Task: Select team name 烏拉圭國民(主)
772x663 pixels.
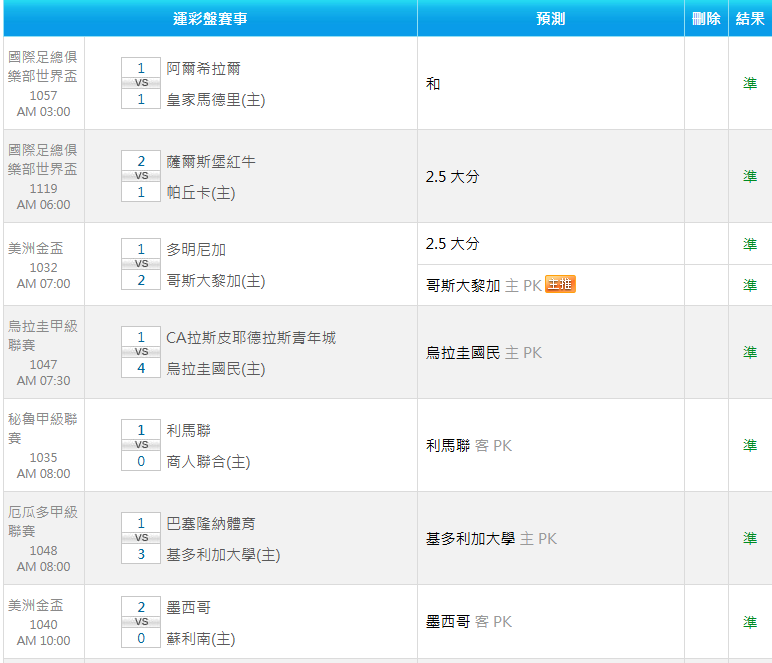Action: 216,369
